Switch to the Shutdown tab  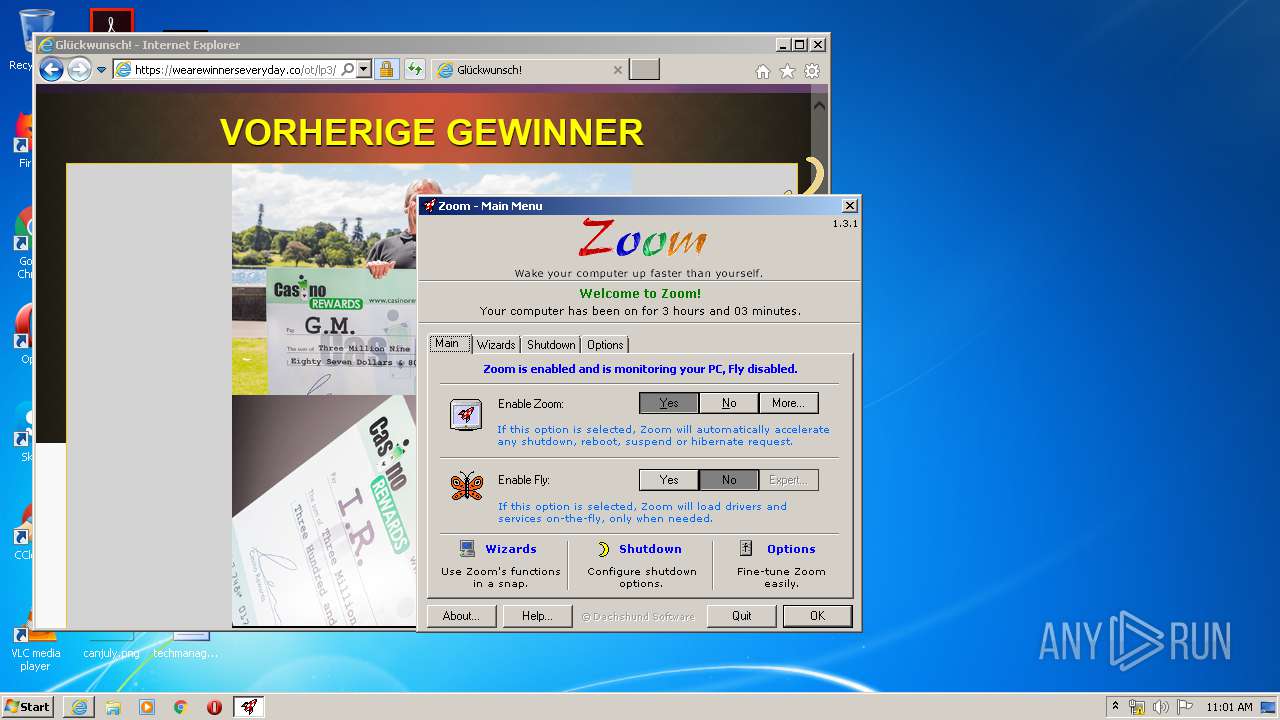(x=551, y=345)
